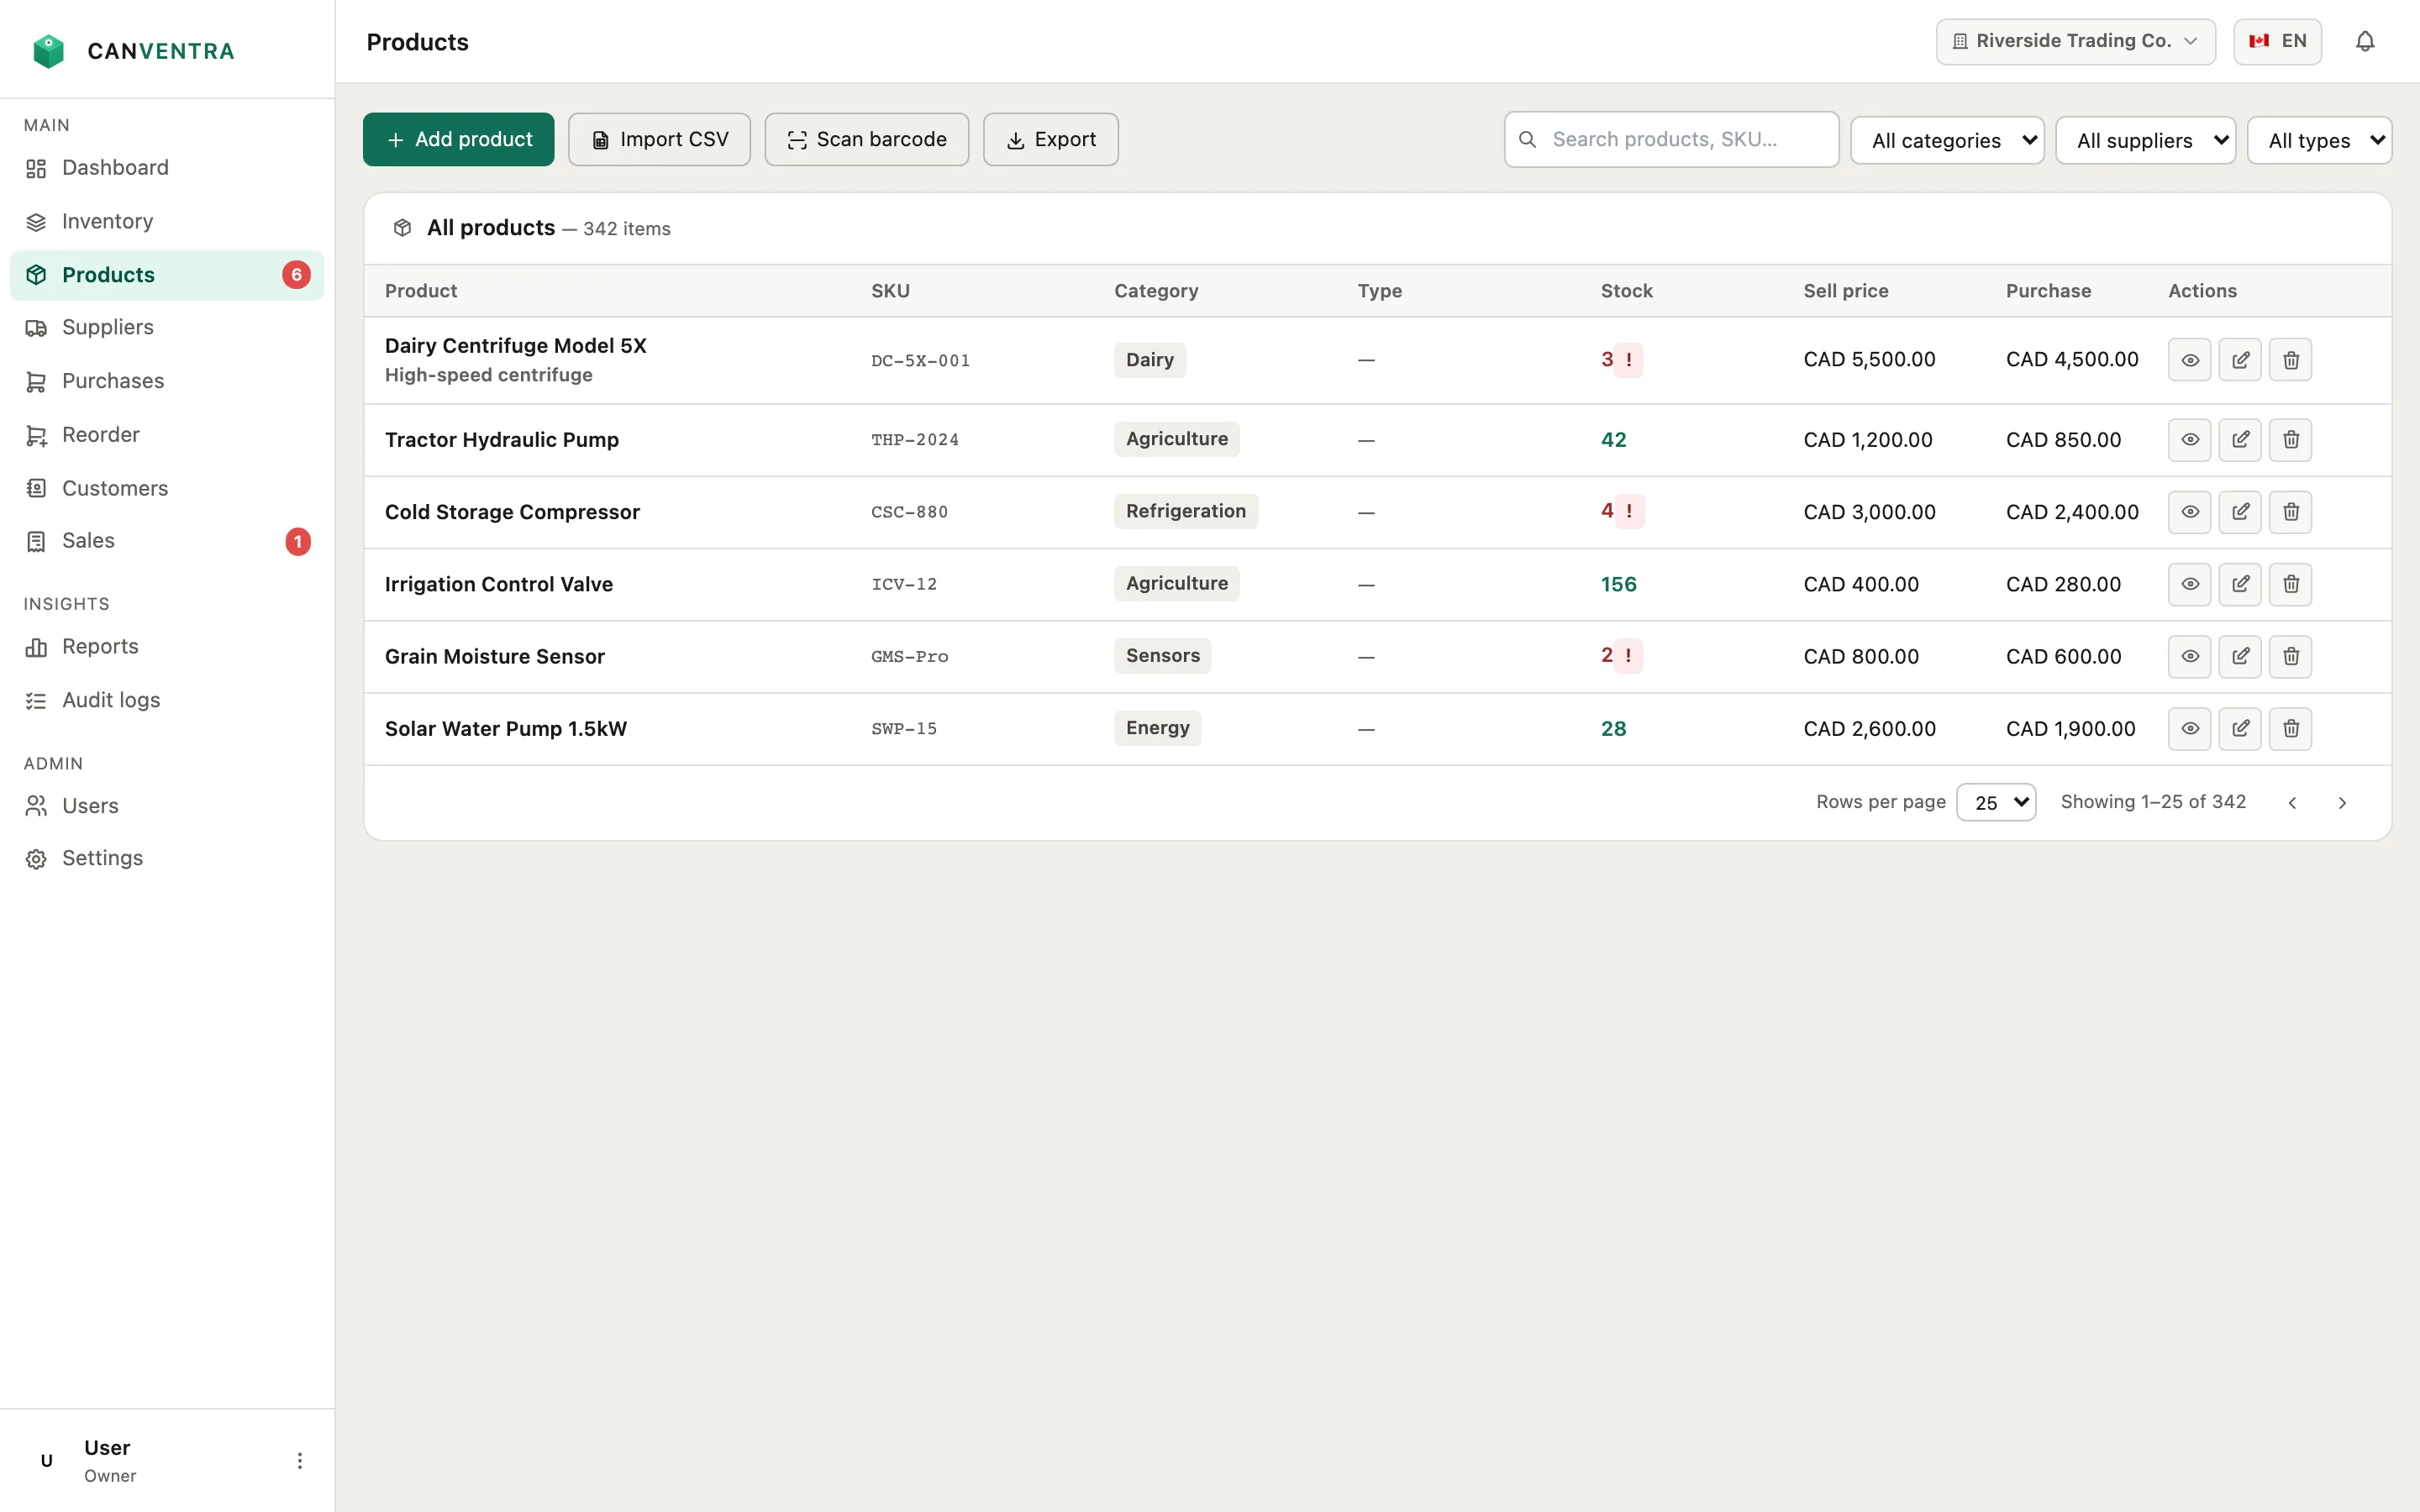The height and width of the screenshot is (1512, 2420).
Task: Delete Grain Moisture Sensor product
Action: coord(2290,656)
